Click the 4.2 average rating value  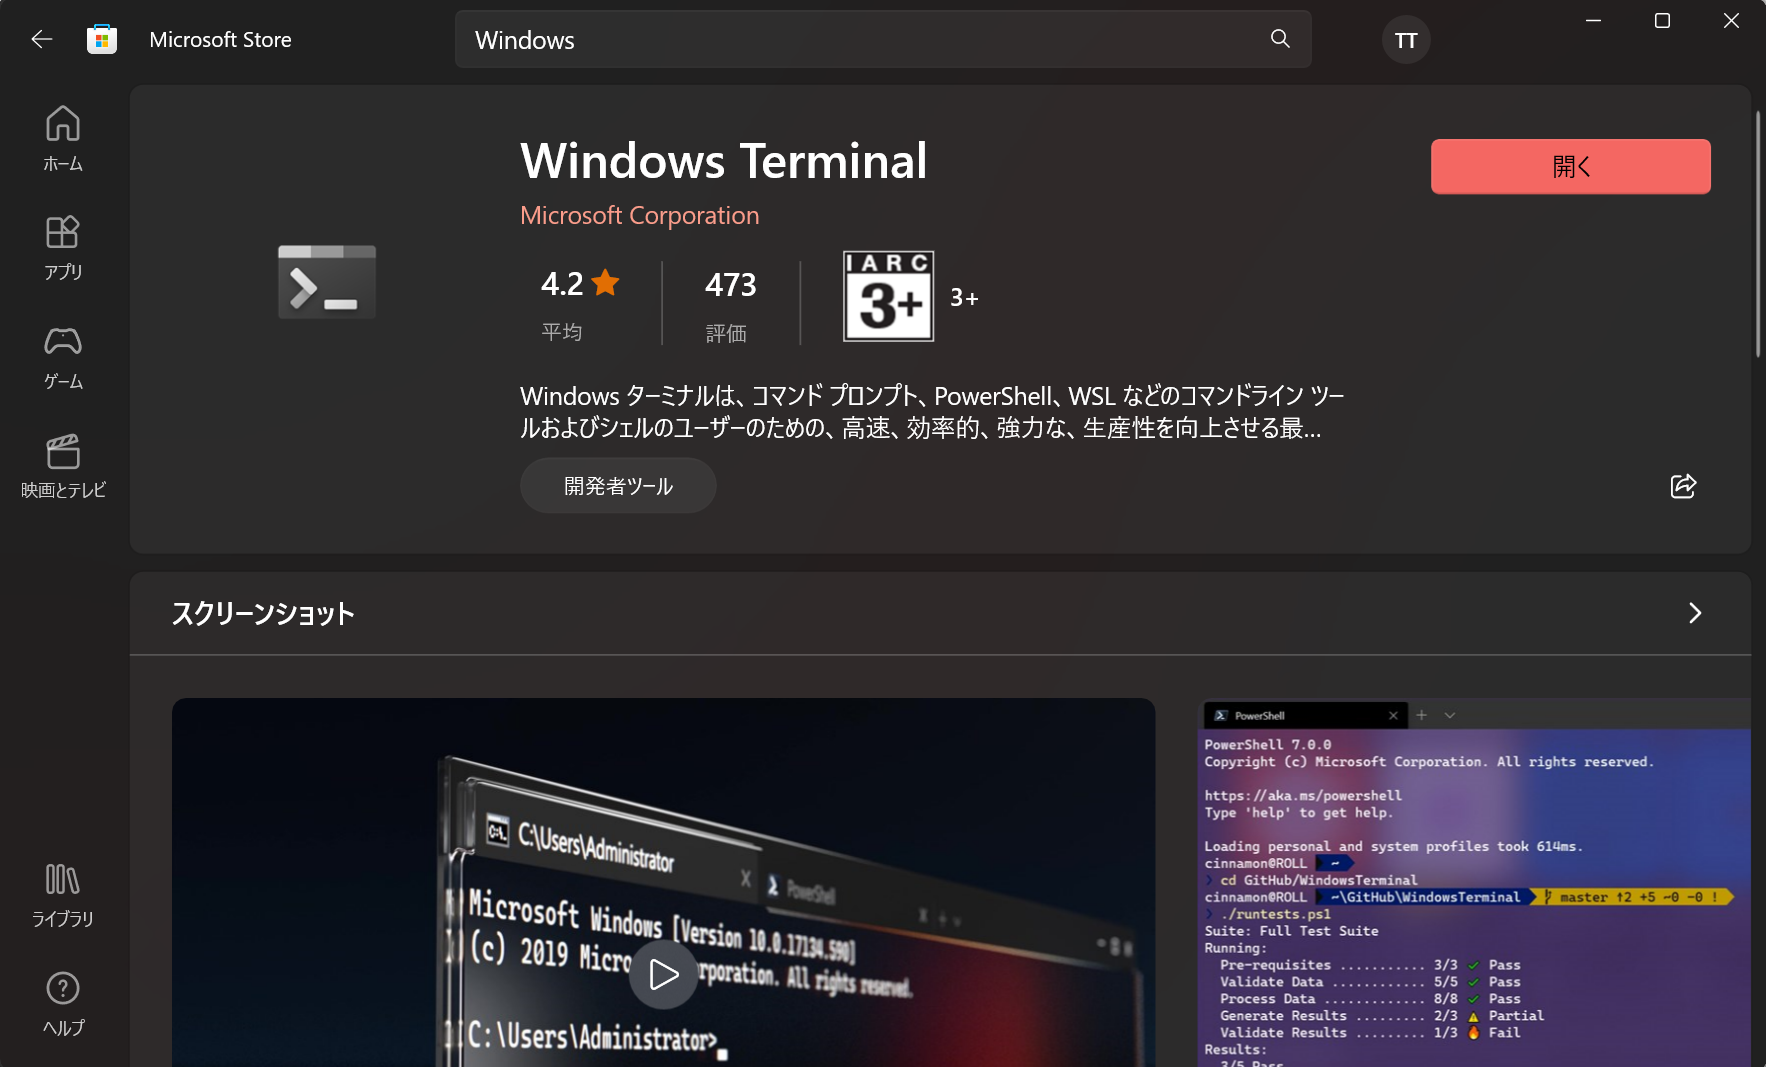[562, 284]
